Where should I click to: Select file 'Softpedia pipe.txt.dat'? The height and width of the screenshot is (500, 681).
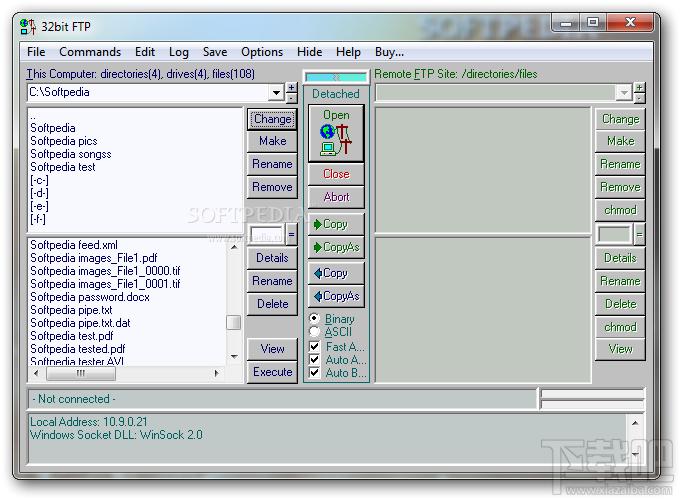click(80, 323)
